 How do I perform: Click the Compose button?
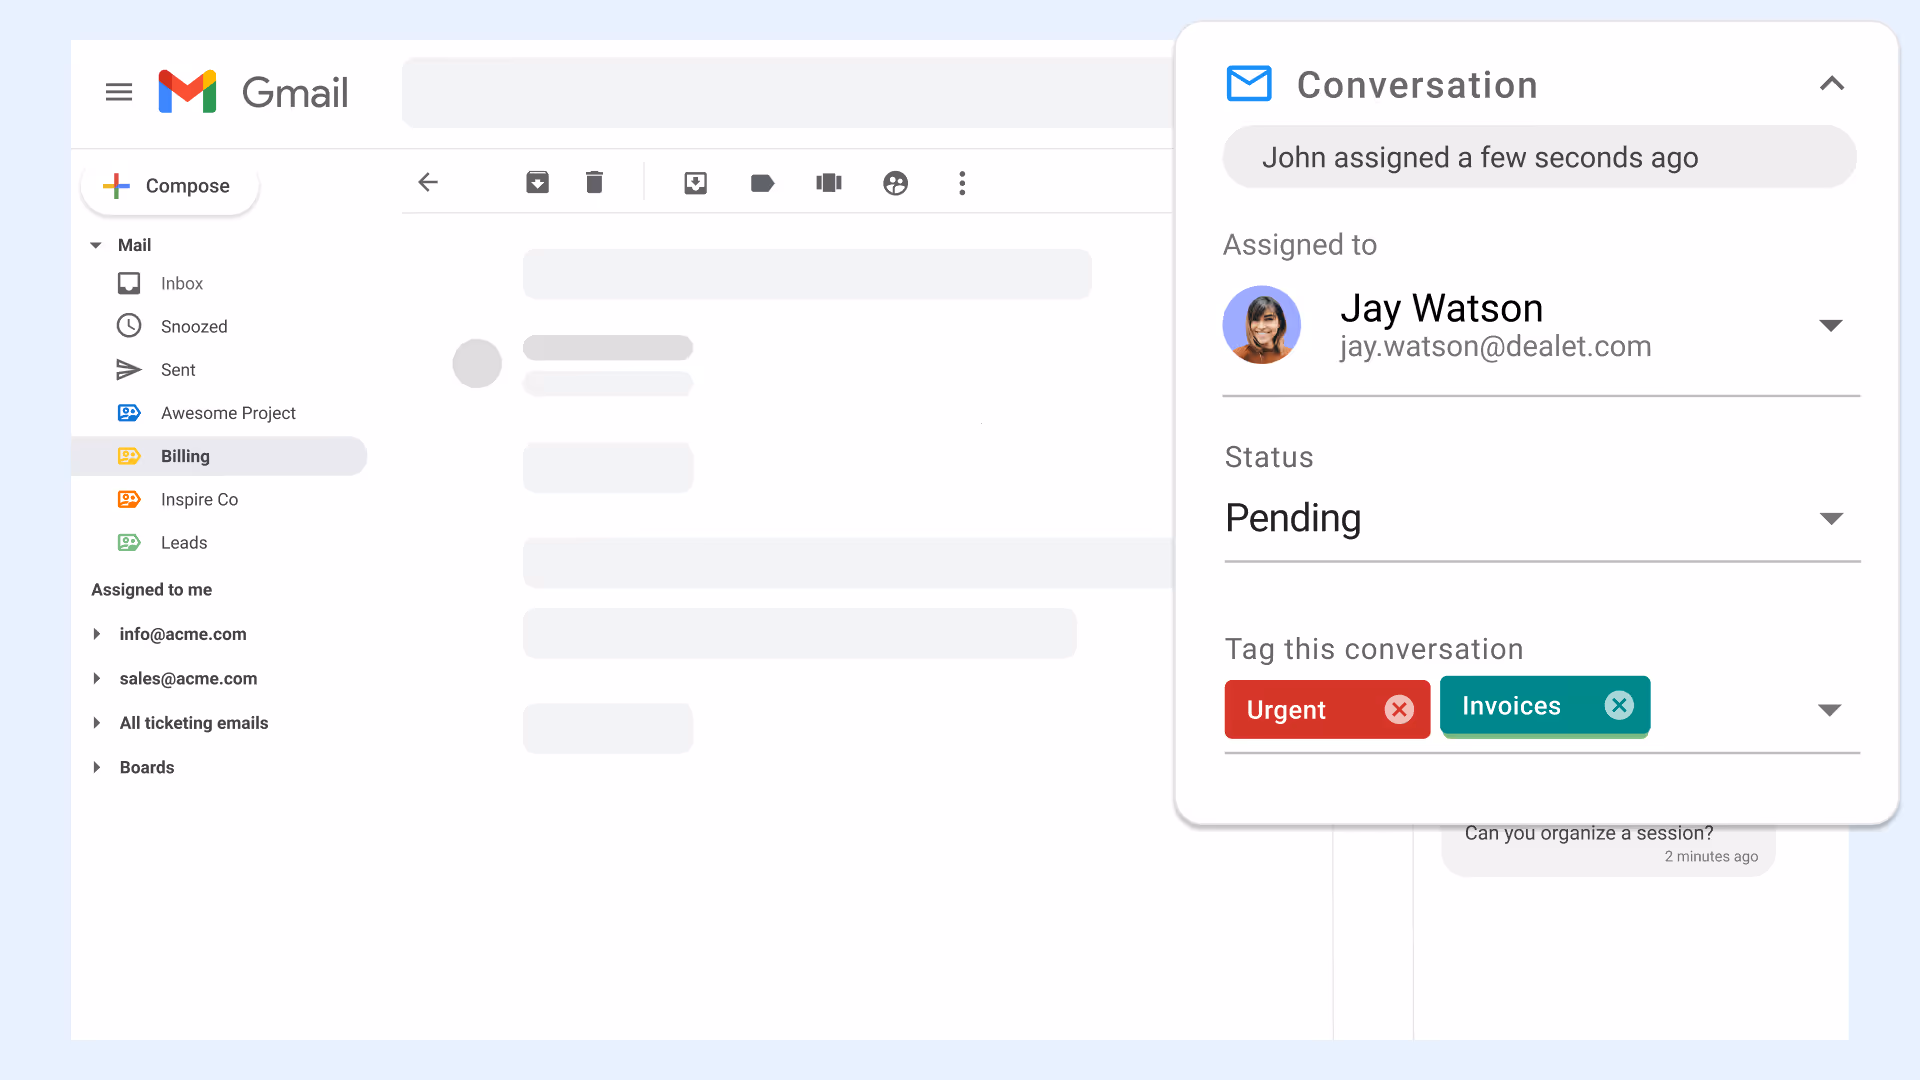169,186
